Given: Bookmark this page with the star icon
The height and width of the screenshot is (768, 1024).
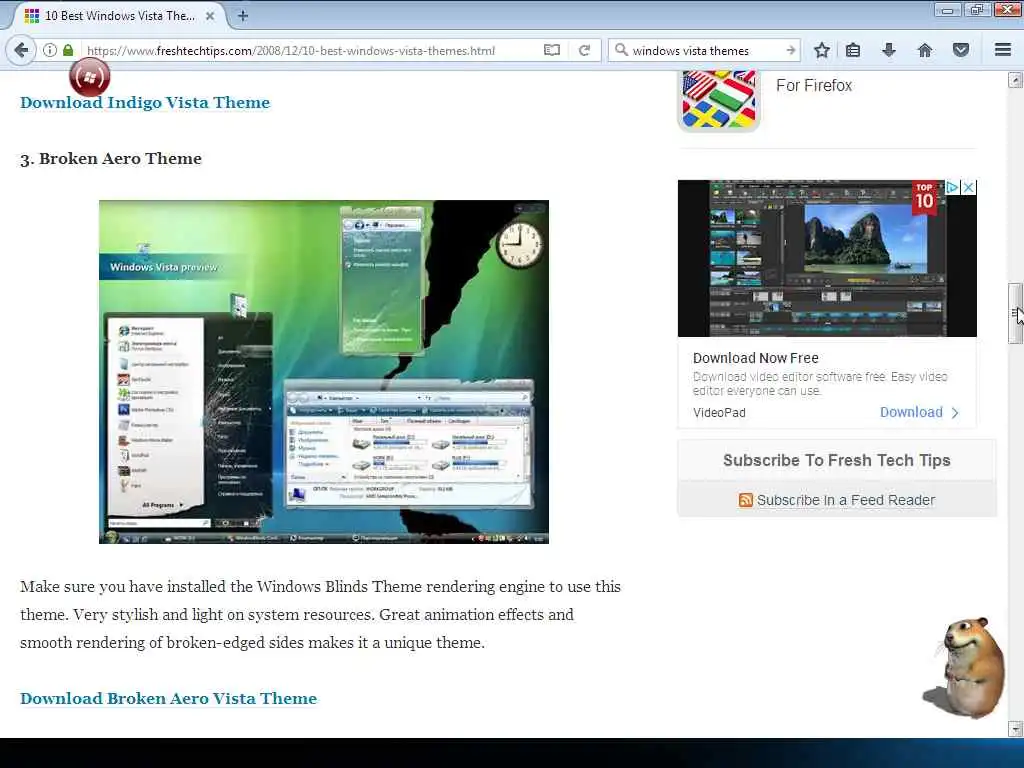Looking at the screenshot, I should [822, 50].
